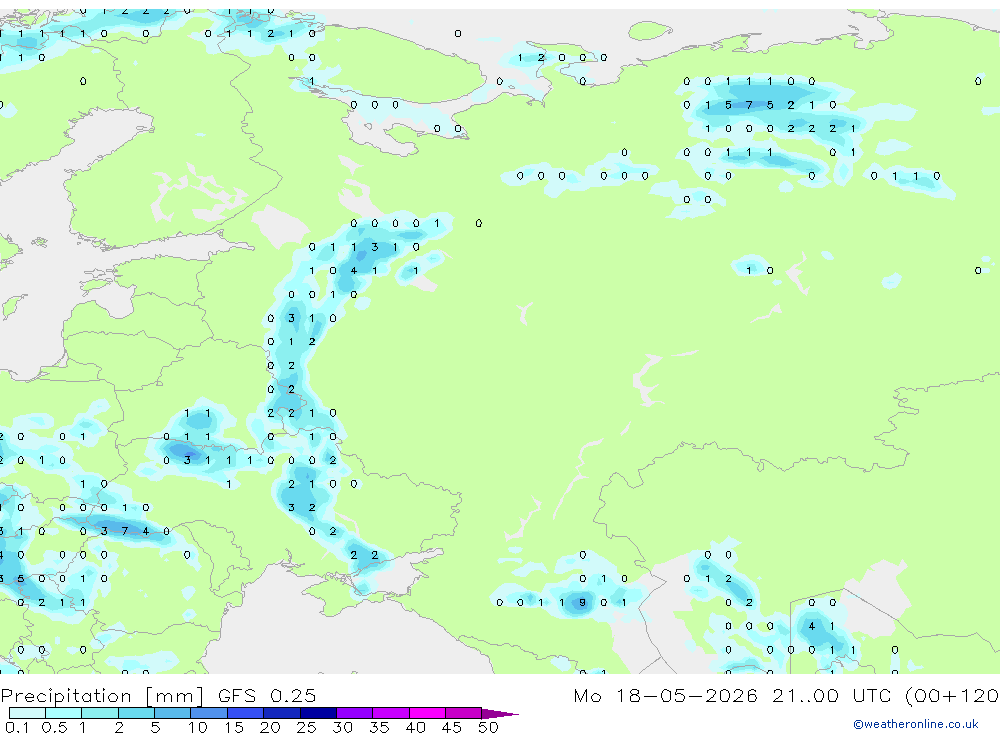Click the '10' legend scale label
1000x733 pixels.
[x=197, y=727]
